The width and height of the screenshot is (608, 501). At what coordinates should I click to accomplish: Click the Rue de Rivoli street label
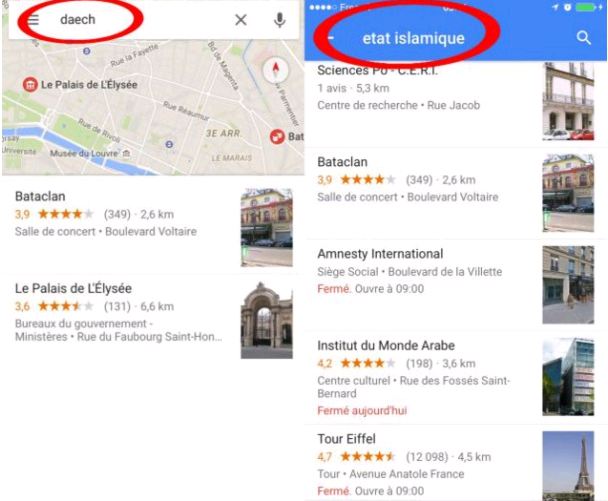point(99,130)
